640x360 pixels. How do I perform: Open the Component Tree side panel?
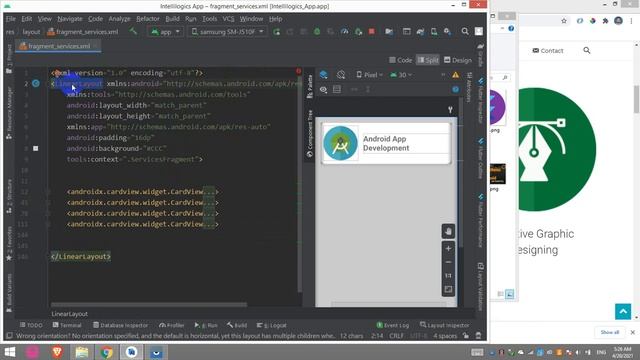[309, 133]
